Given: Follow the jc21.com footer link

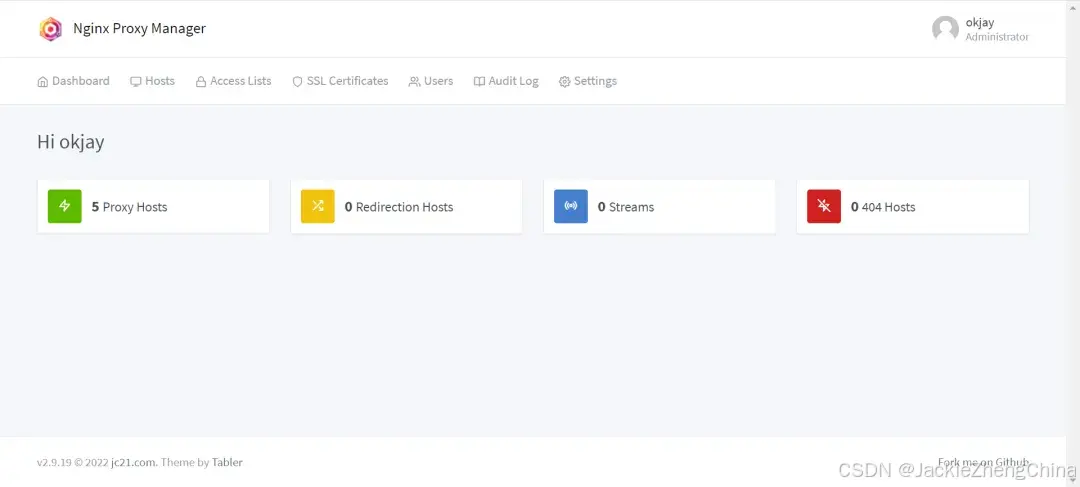Looking at the screenshot, I should pyautogui.click(x=134, y=463).
